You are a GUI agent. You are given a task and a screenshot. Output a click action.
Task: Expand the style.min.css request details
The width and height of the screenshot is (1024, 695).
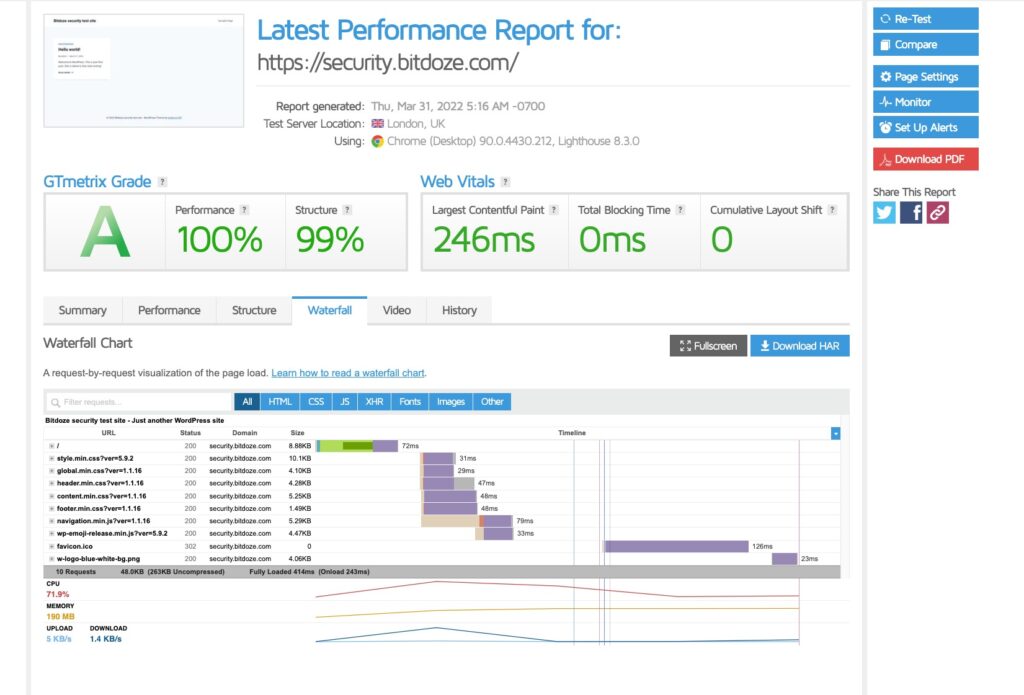pos(52,459)
